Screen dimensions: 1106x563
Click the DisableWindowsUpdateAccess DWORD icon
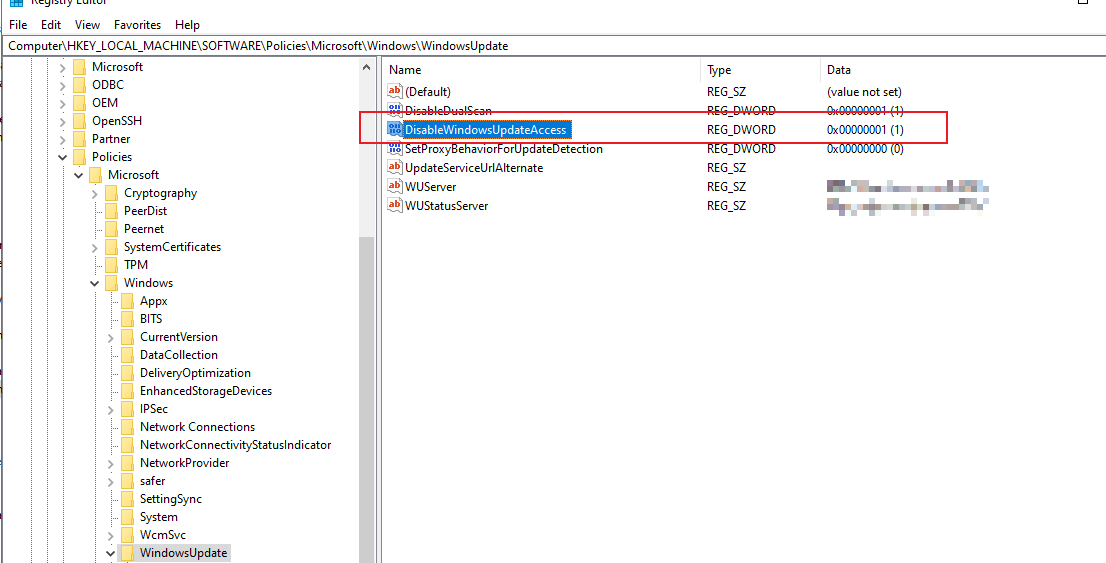(x=394, y=130)
